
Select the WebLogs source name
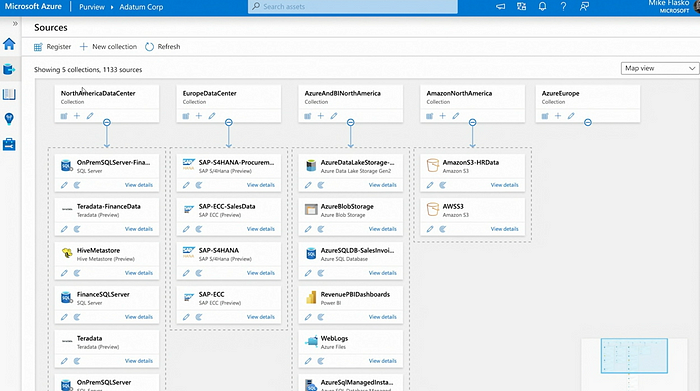pyautogui.click(x=334, y=338)
